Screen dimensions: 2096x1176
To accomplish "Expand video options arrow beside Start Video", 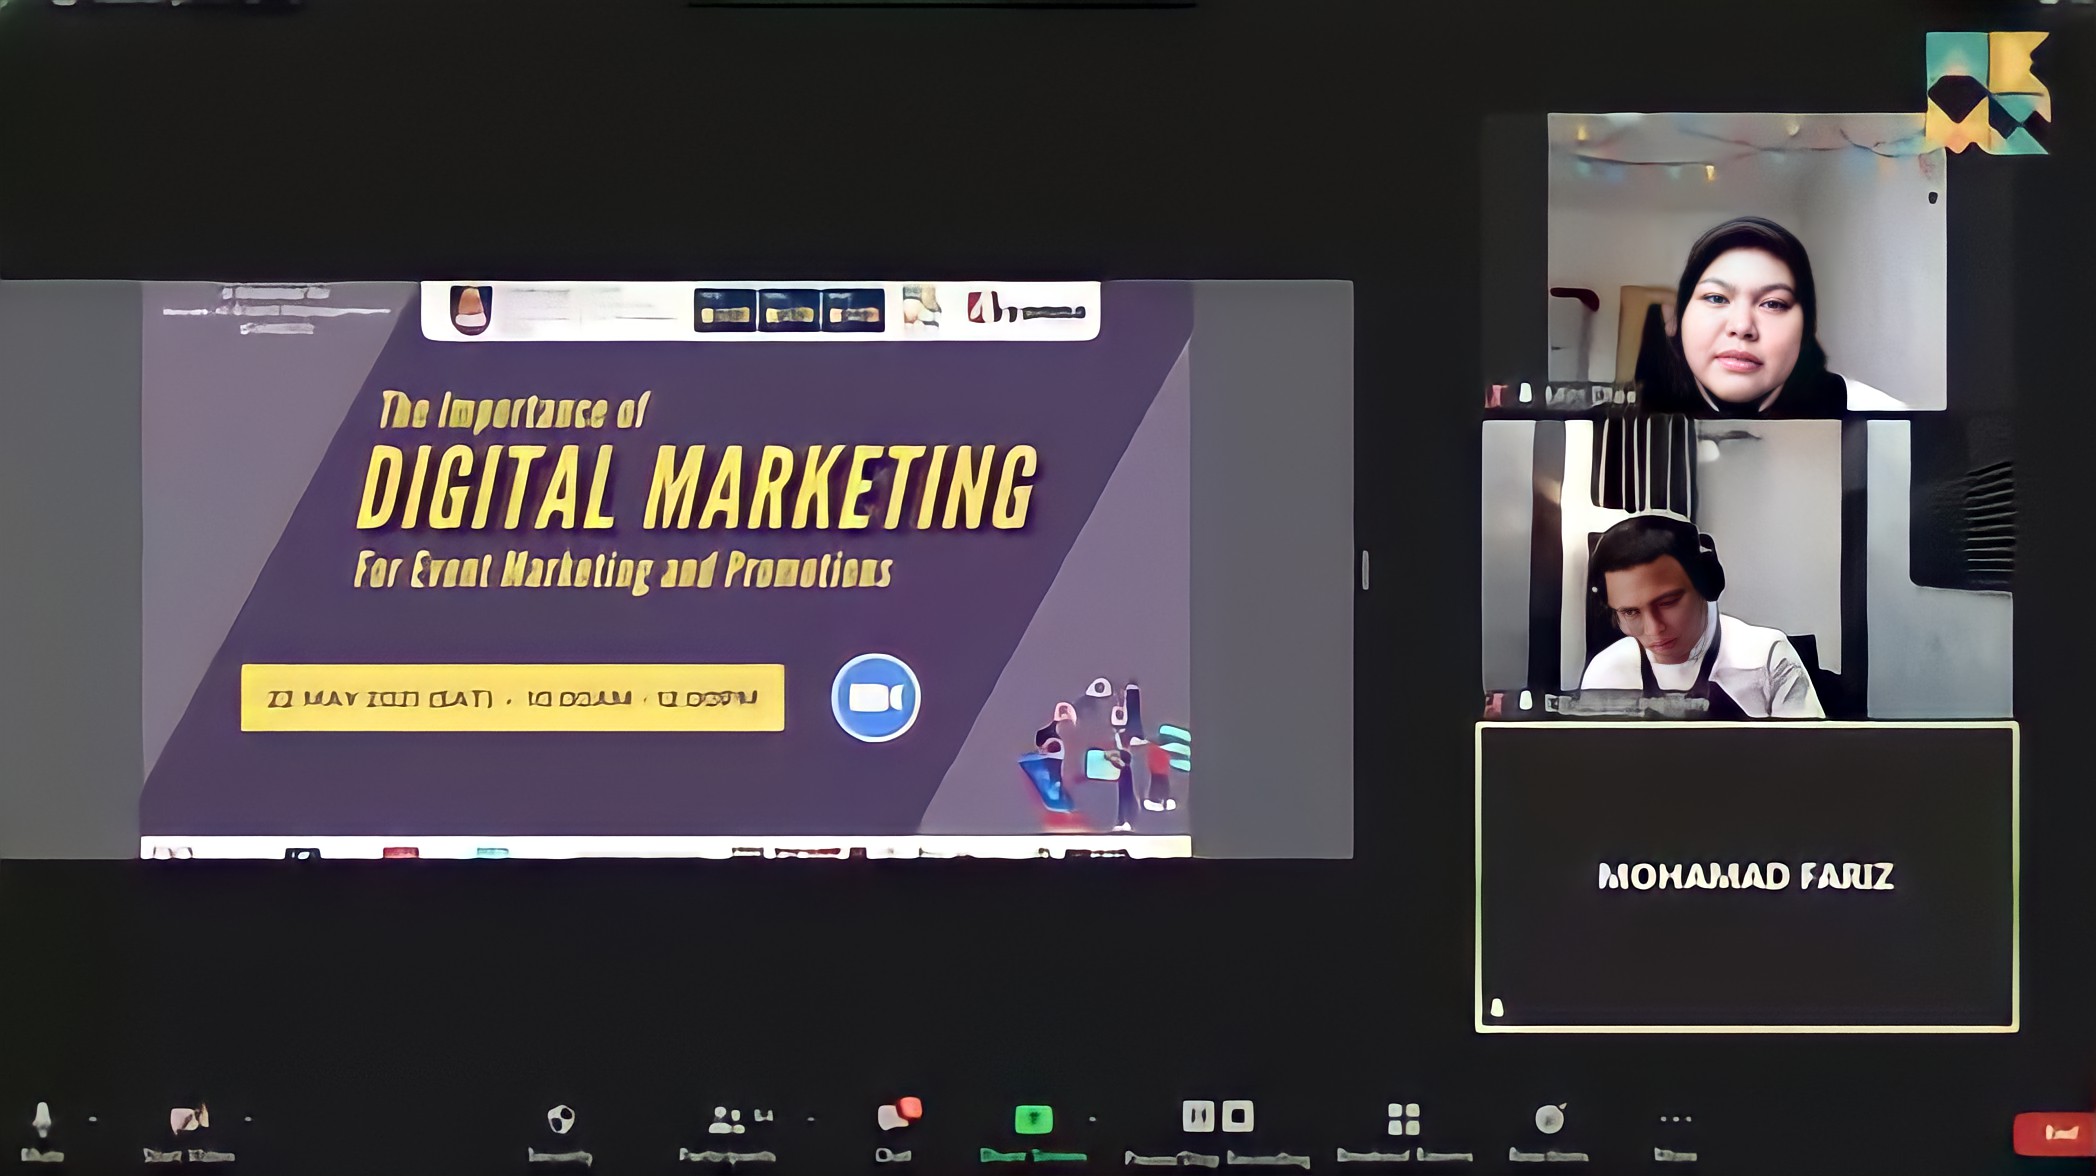I will (248, 1119).
